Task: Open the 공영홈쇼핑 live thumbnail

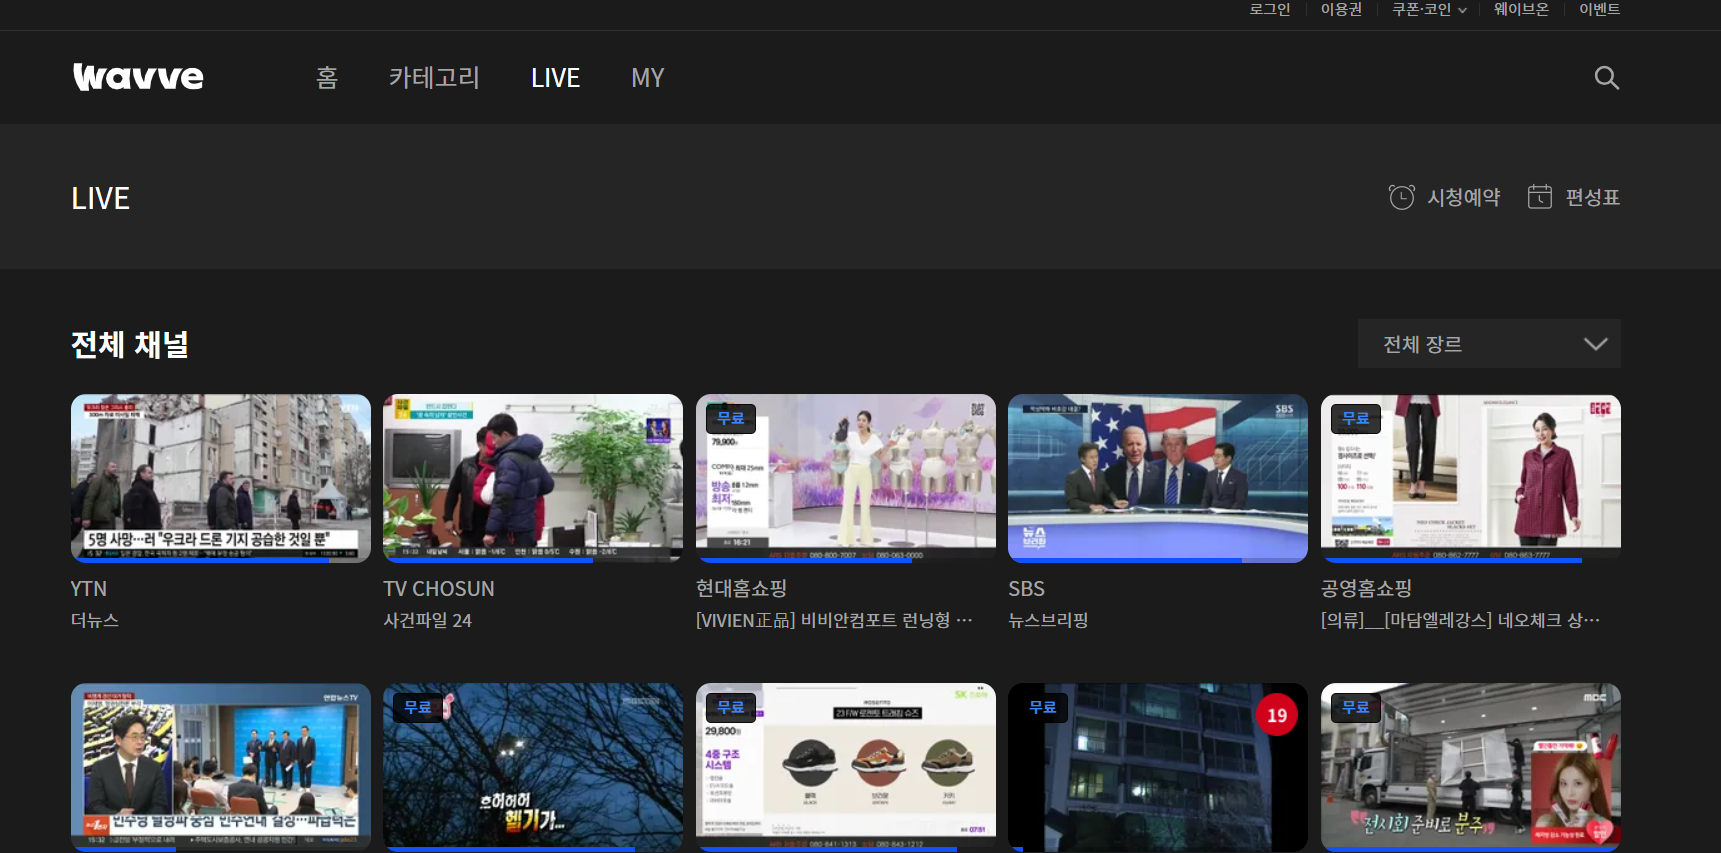Action: click(1471, 478)
